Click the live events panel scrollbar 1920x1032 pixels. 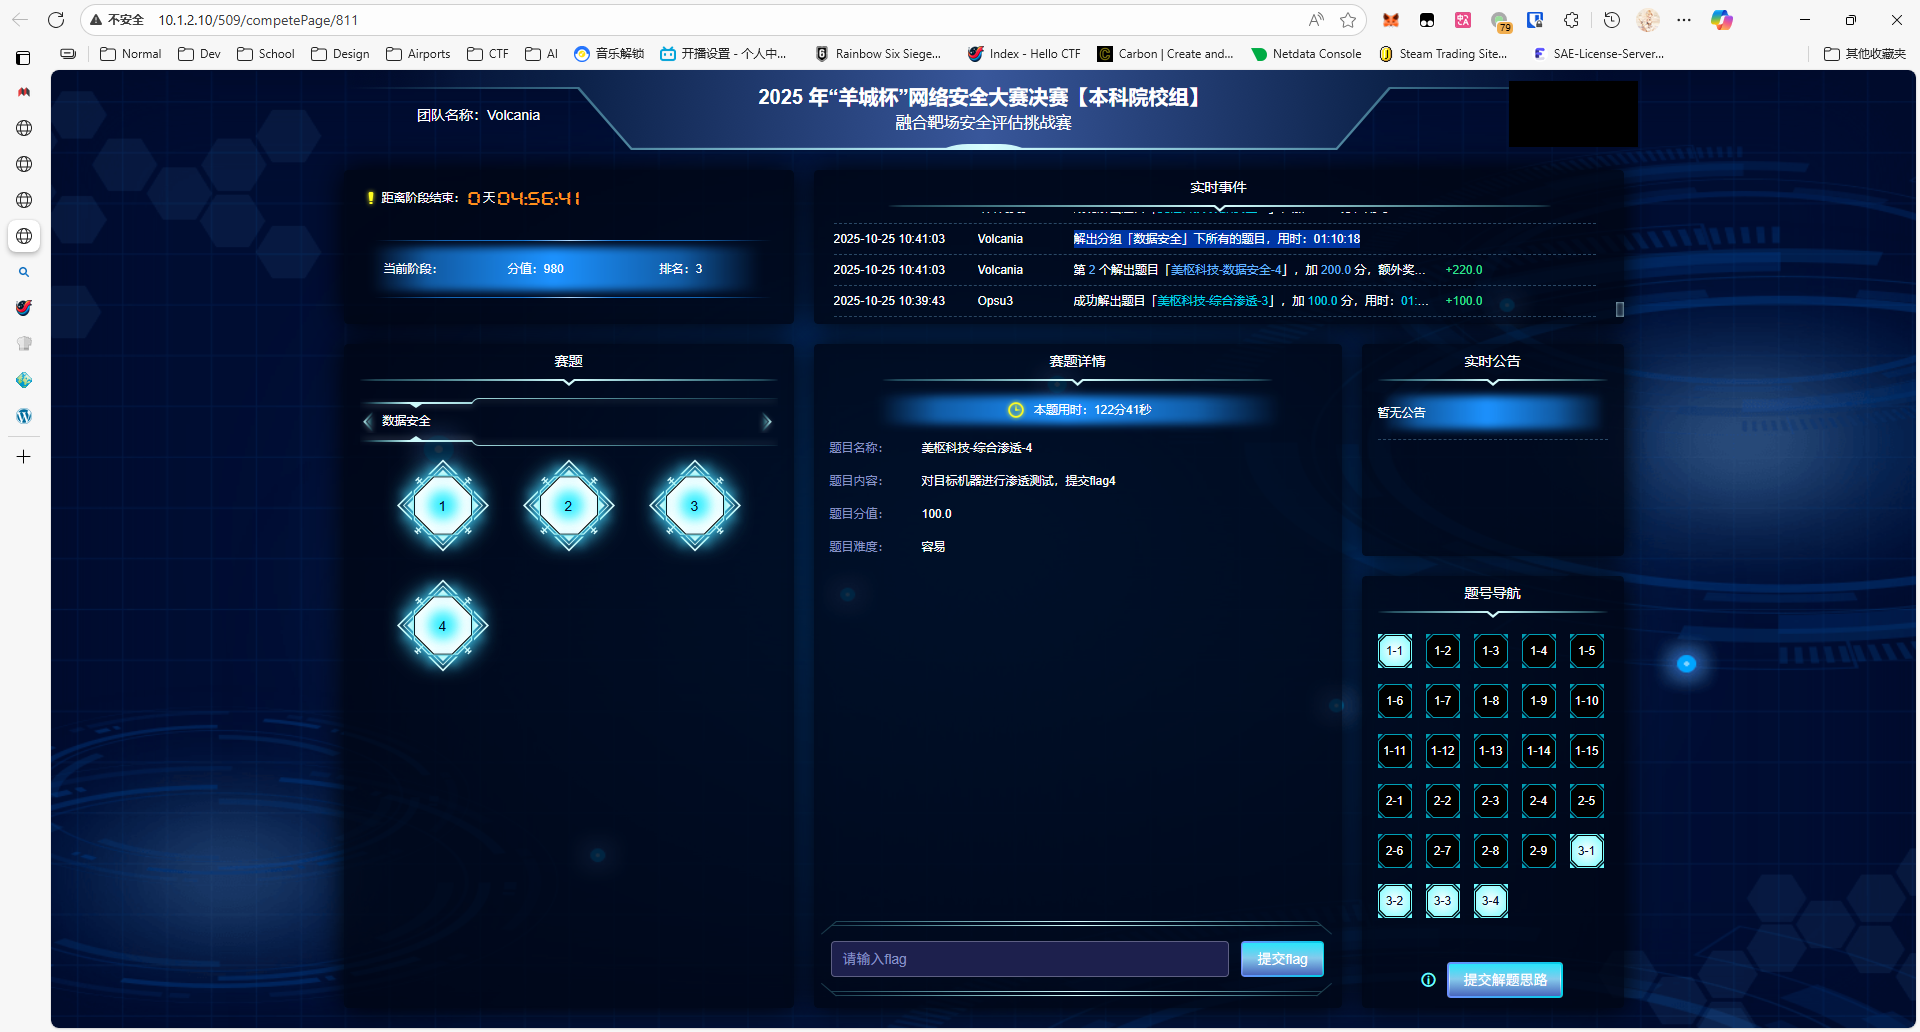click(1619, 309)
